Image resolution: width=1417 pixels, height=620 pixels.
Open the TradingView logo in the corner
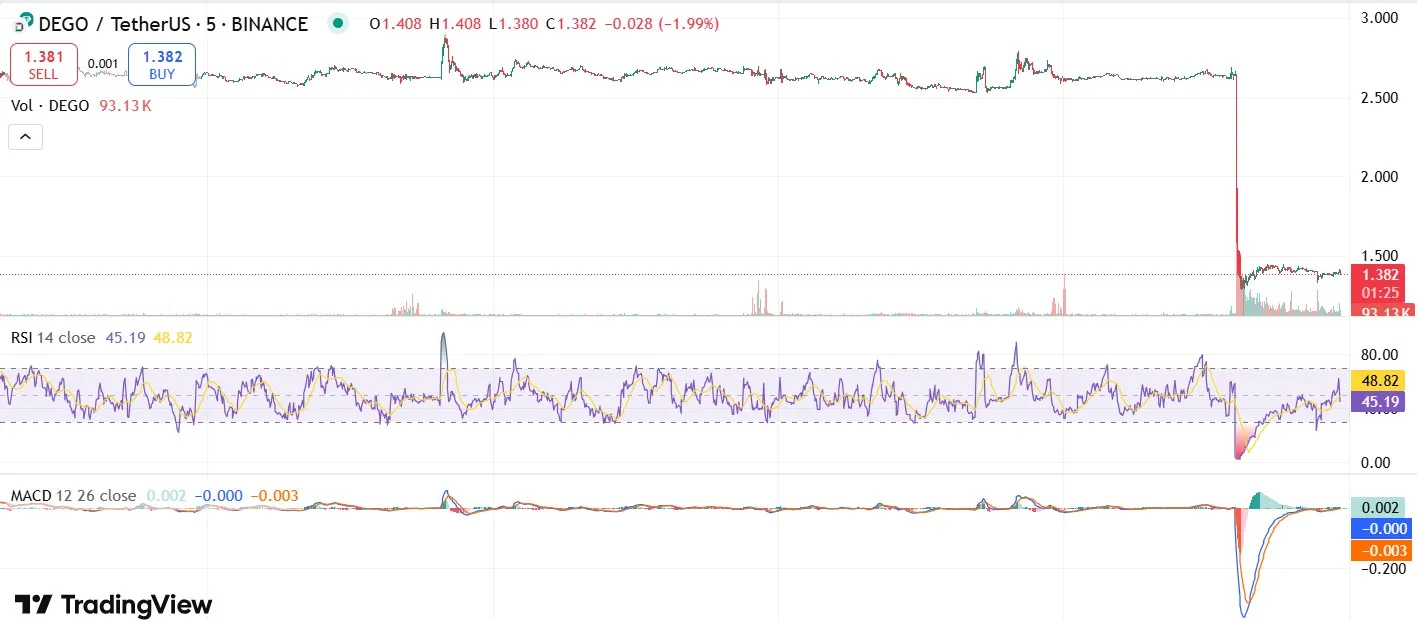113,605
